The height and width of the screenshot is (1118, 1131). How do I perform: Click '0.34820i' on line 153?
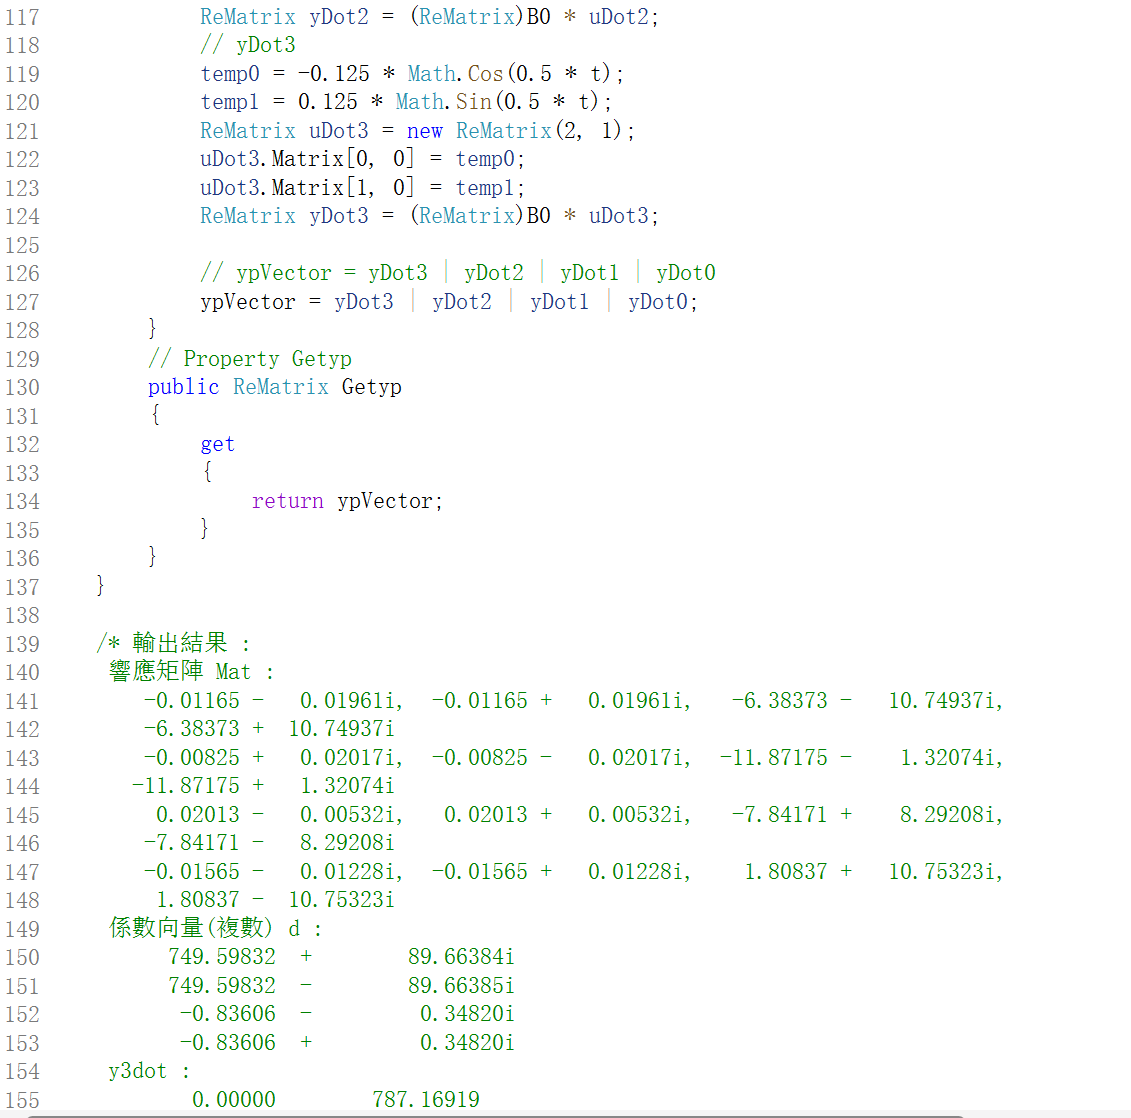tap(467, 1042)
